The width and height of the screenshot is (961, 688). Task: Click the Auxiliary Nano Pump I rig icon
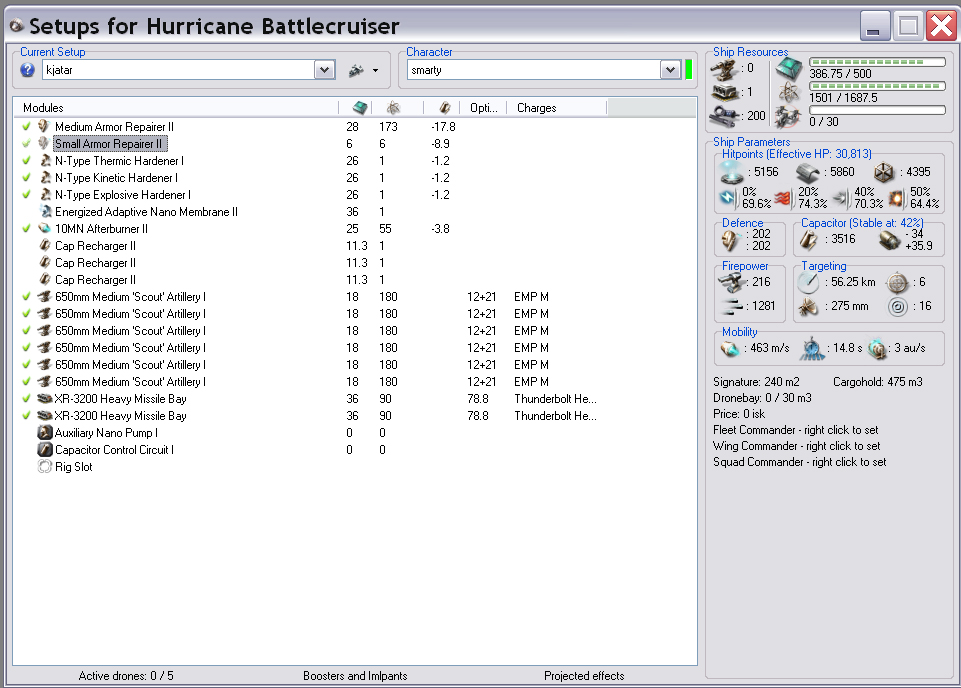coord(44,433)
